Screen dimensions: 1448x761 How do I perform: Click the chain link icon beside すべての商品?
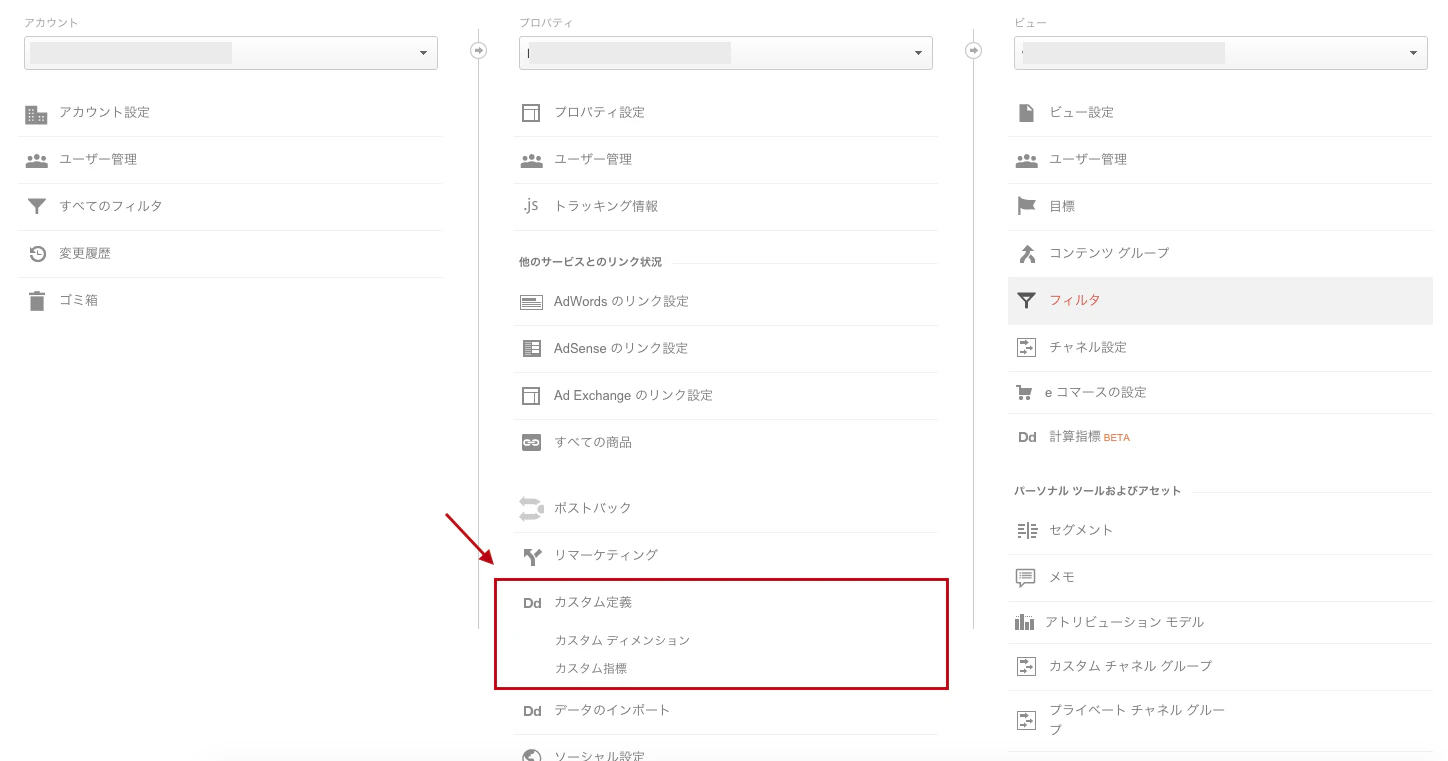pyautogui.click(x=531, y=442)
